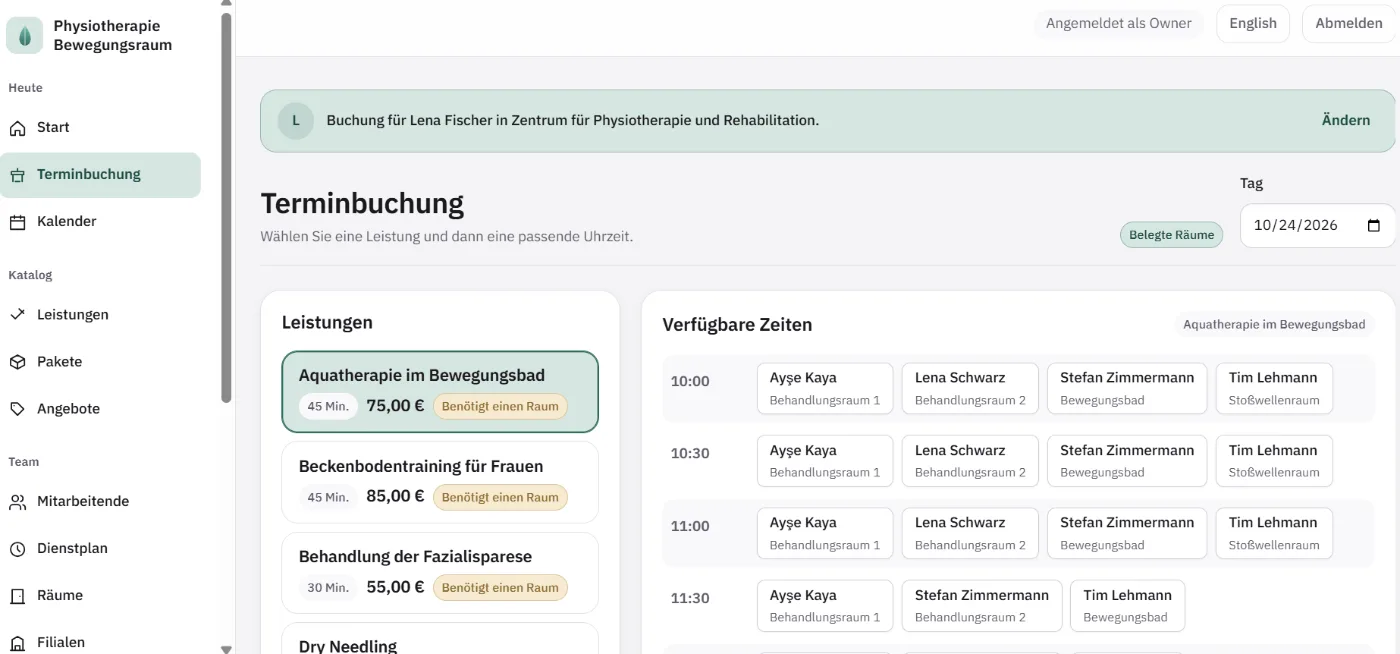Click the Aquatherapie im Bewegungsbad filter chip
Screen dimensions: 1400x654
tap(1274, 325)
